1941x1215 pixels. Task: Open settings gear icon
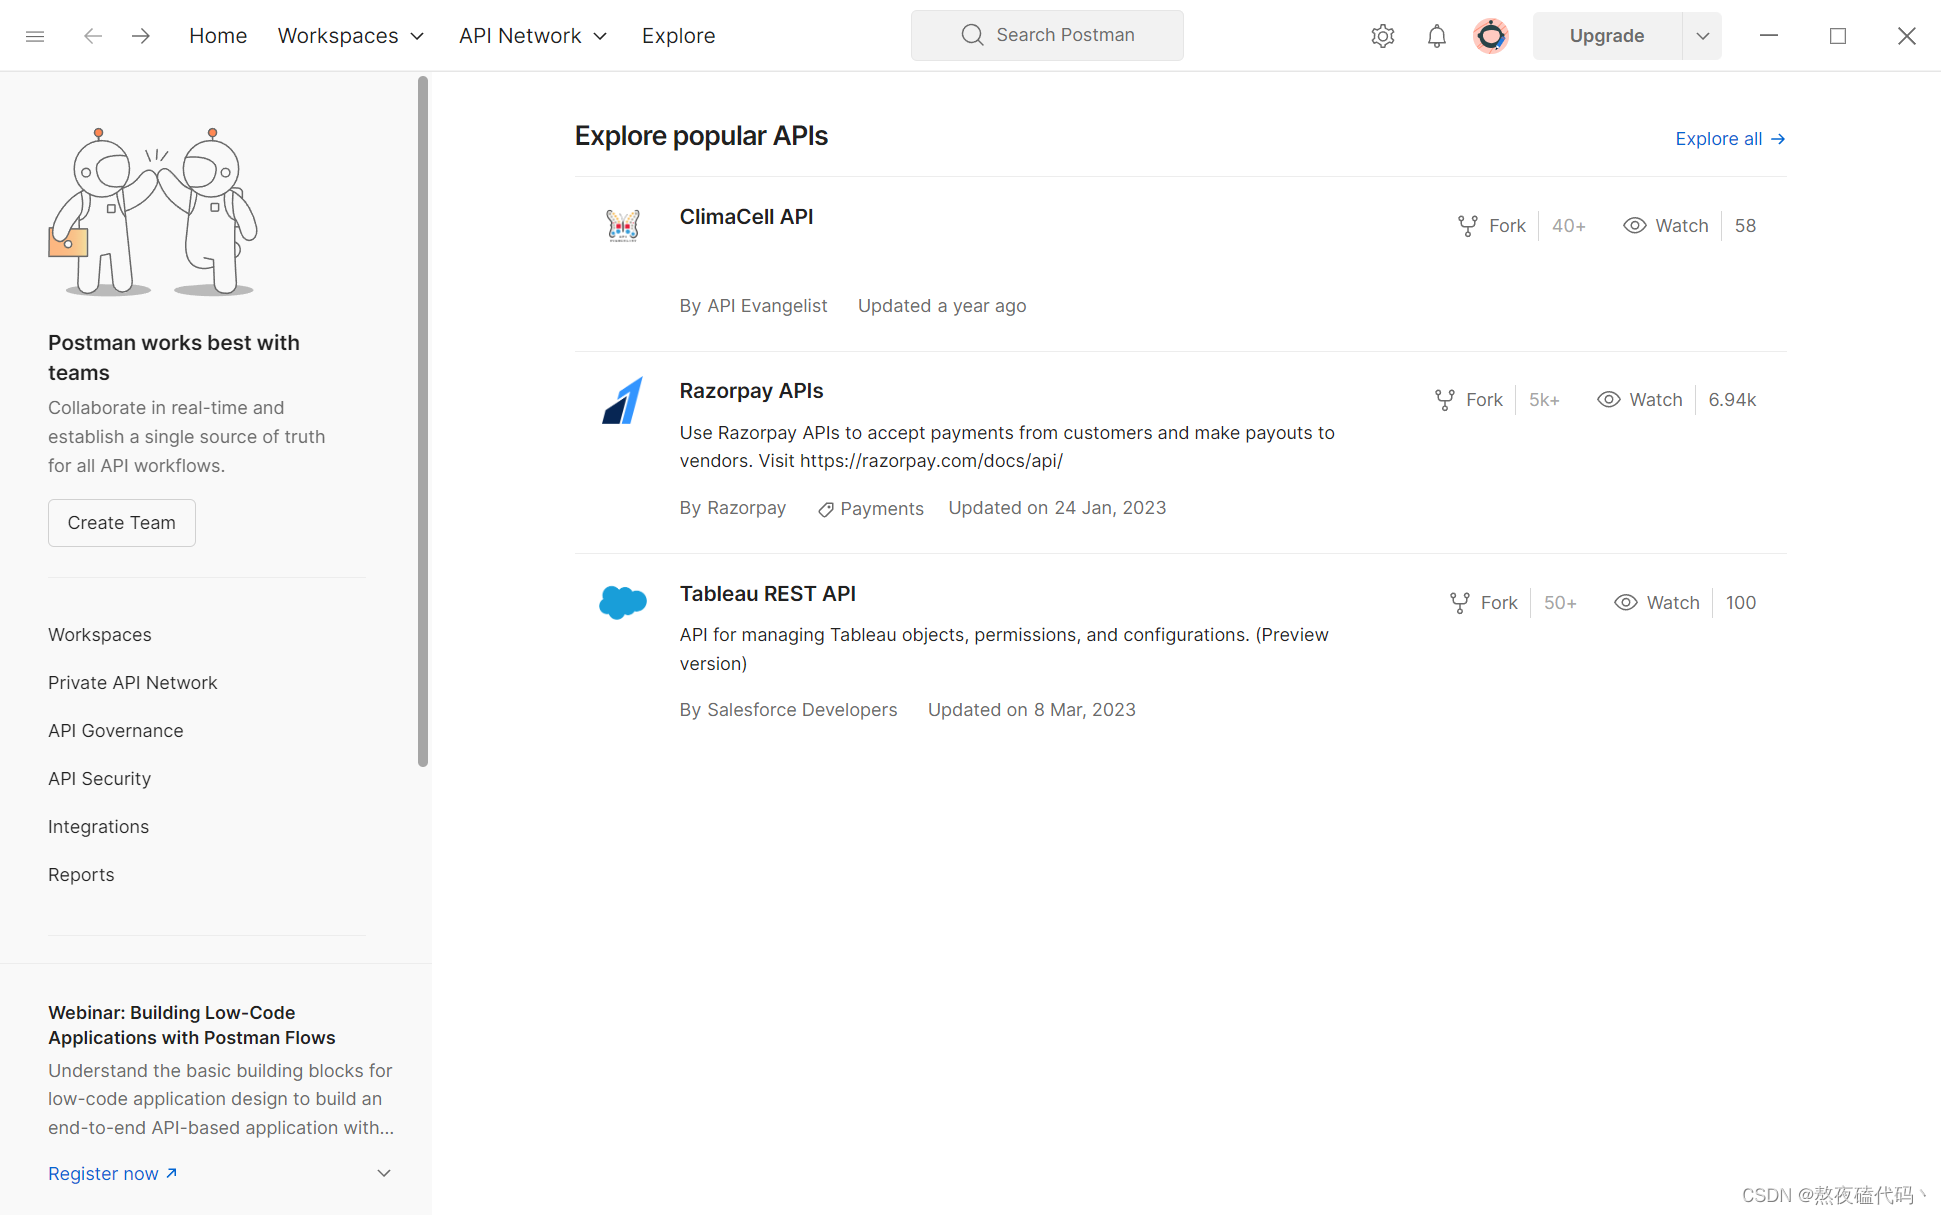(1382, 36)
